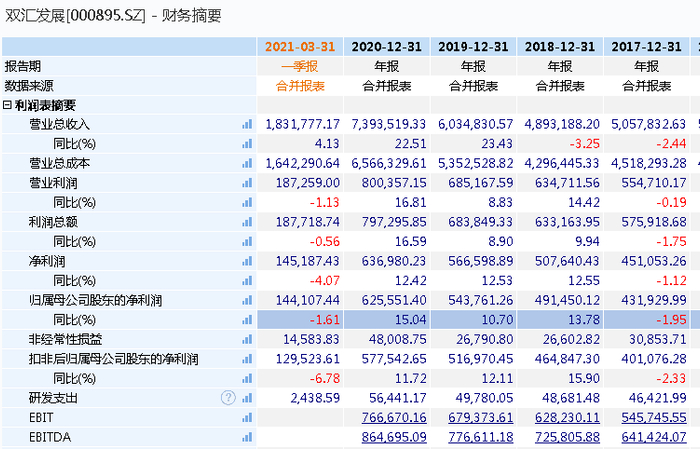Open EBITDA link value 776,611.18
The width and height of the screenshot is (700, 449).
coord(480,437)
